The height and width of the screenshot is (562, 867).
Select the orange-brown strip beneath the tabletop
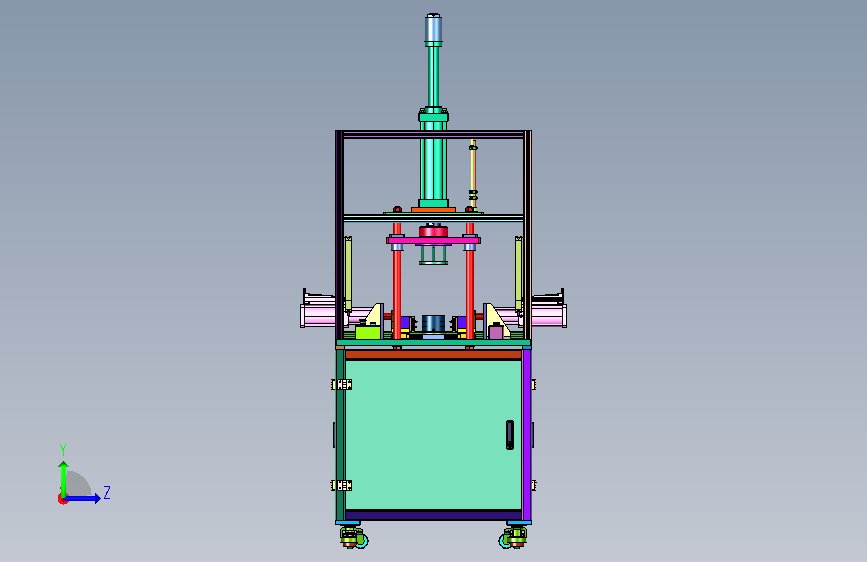click(x=433, y=354)
